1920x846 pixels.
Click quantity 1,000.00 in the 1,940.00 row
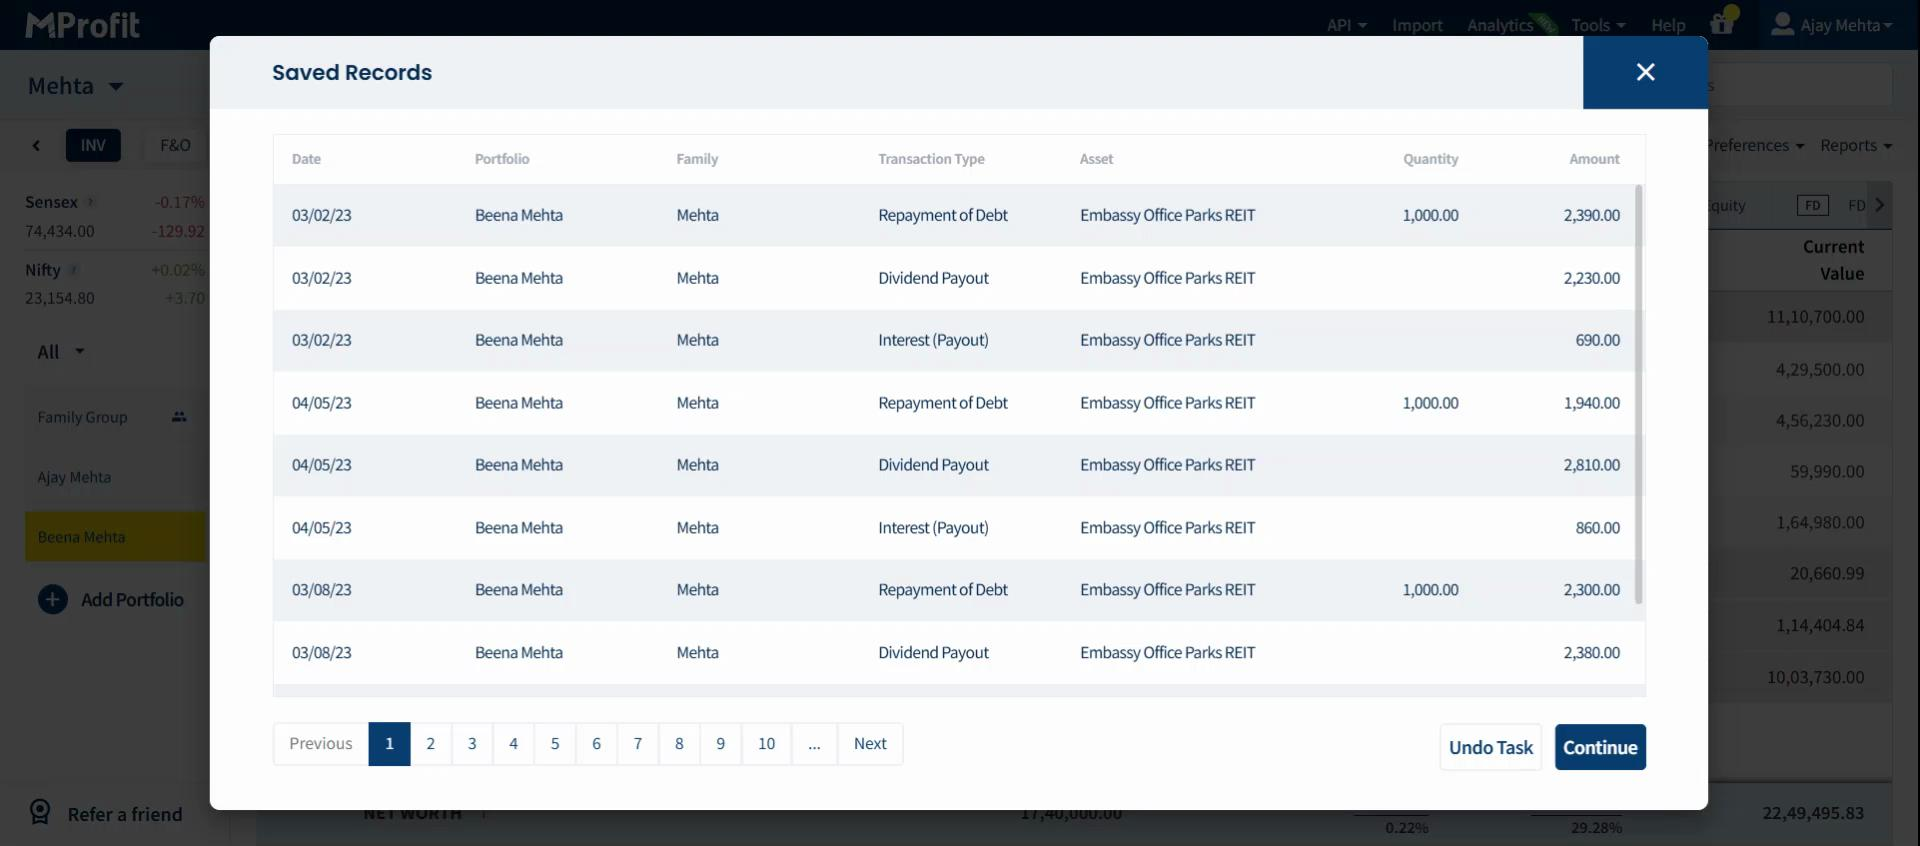pyautogui.click(x=1430, y=403)
